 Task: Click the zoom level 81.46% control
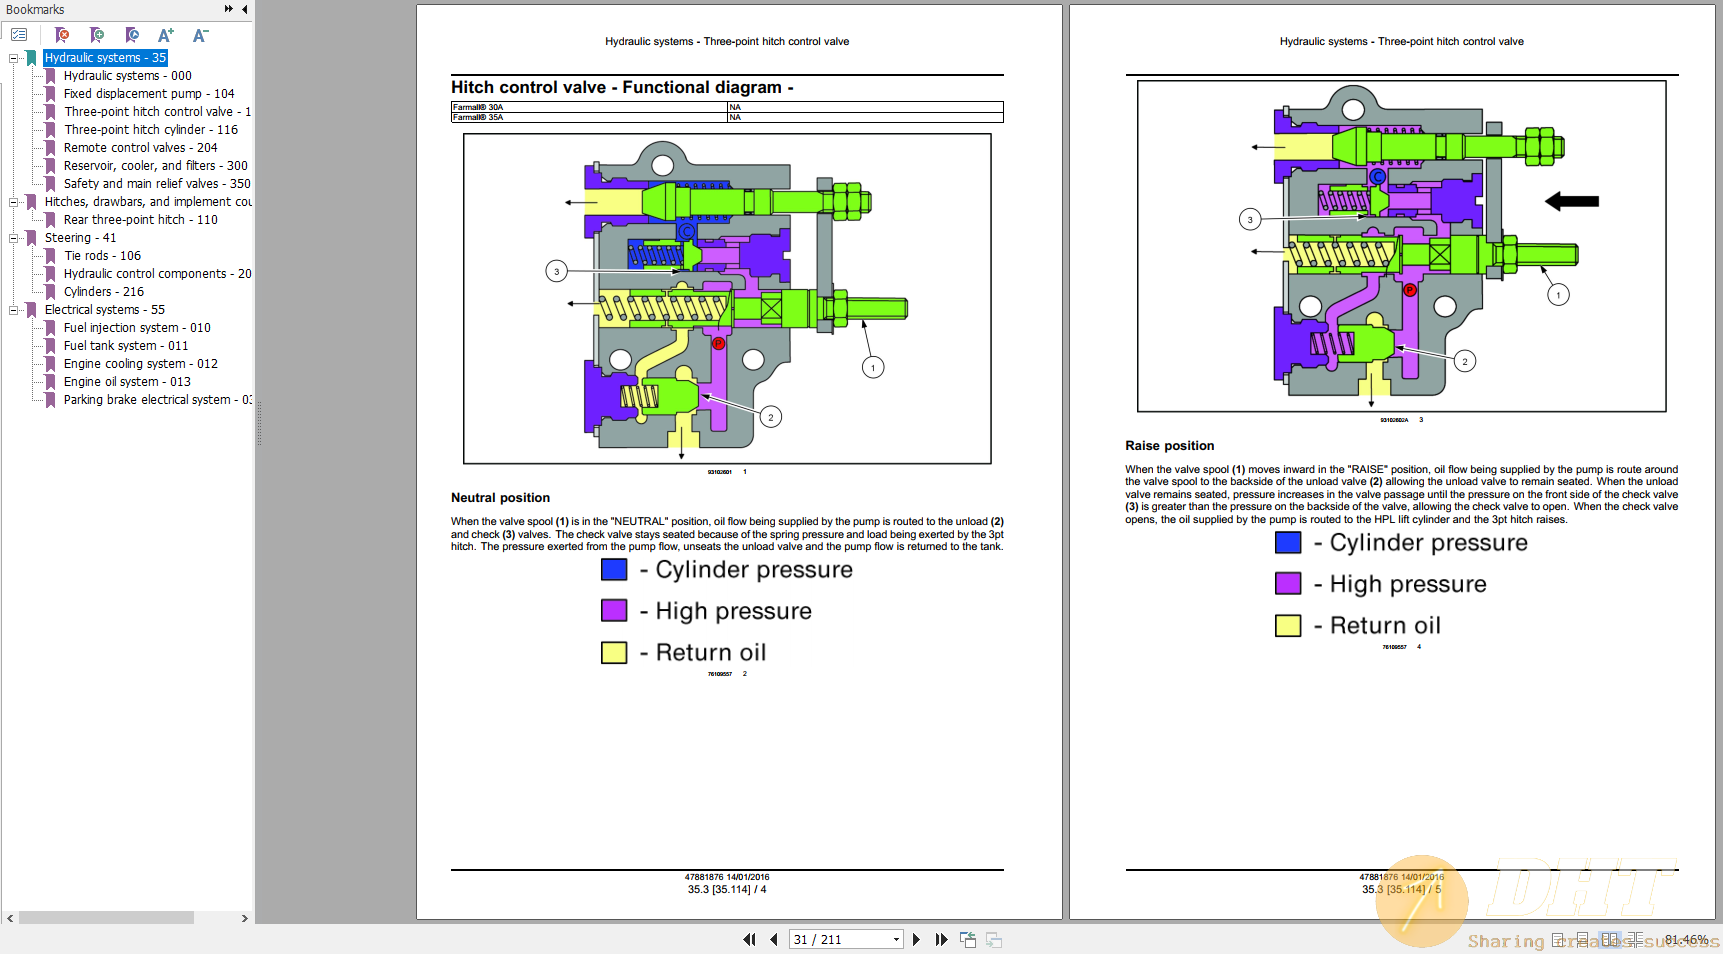[1688, 939]
